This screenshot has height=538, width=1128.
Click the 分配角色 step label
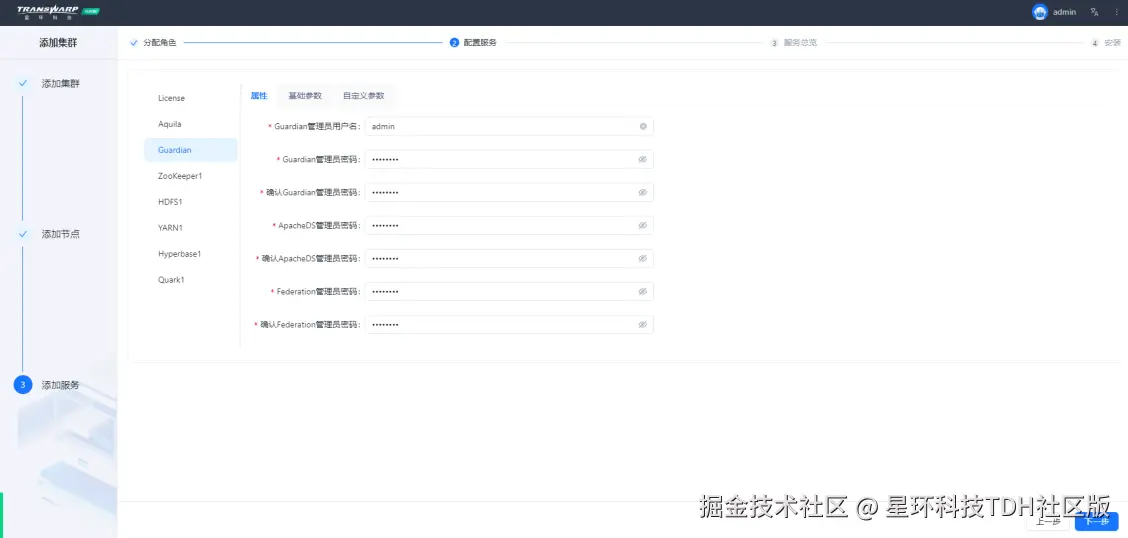coord(159,43)
